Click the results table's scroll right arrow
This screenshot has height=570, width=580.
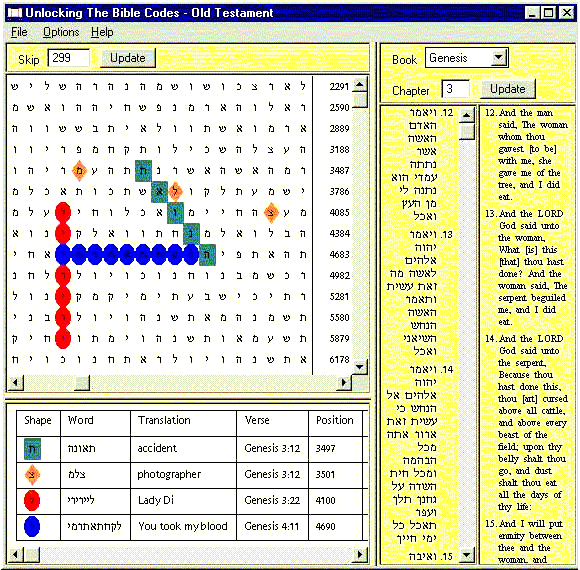pos(361,554)
